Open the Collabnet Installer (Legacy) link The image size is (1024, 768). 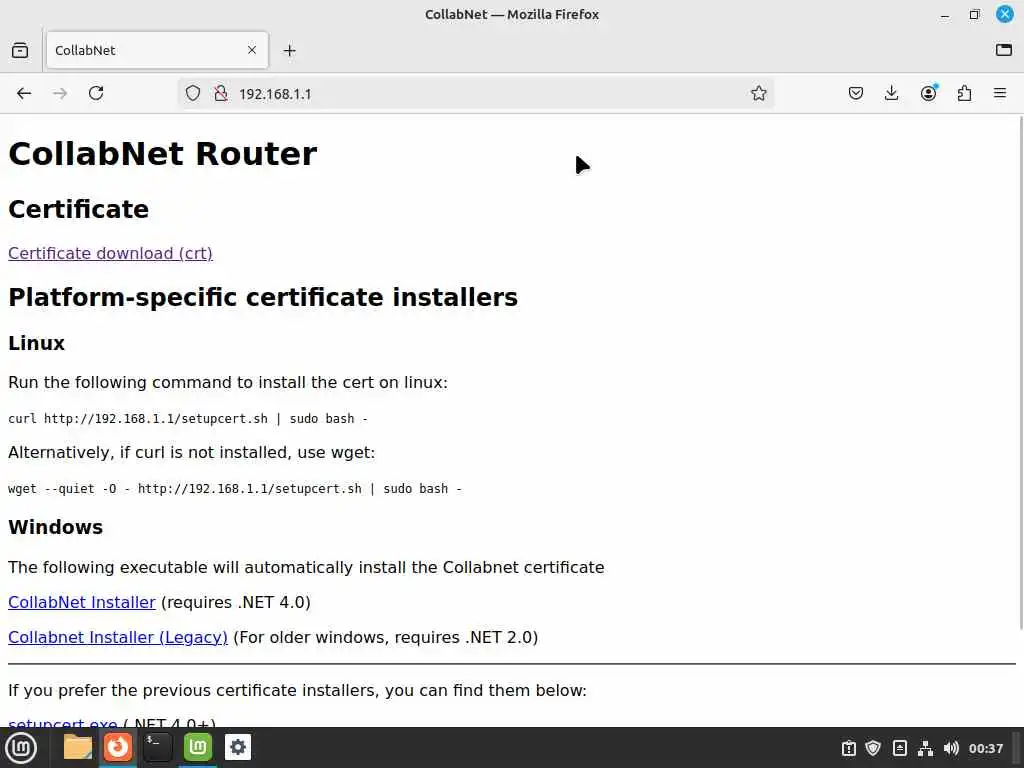click(x=118, y=637)
